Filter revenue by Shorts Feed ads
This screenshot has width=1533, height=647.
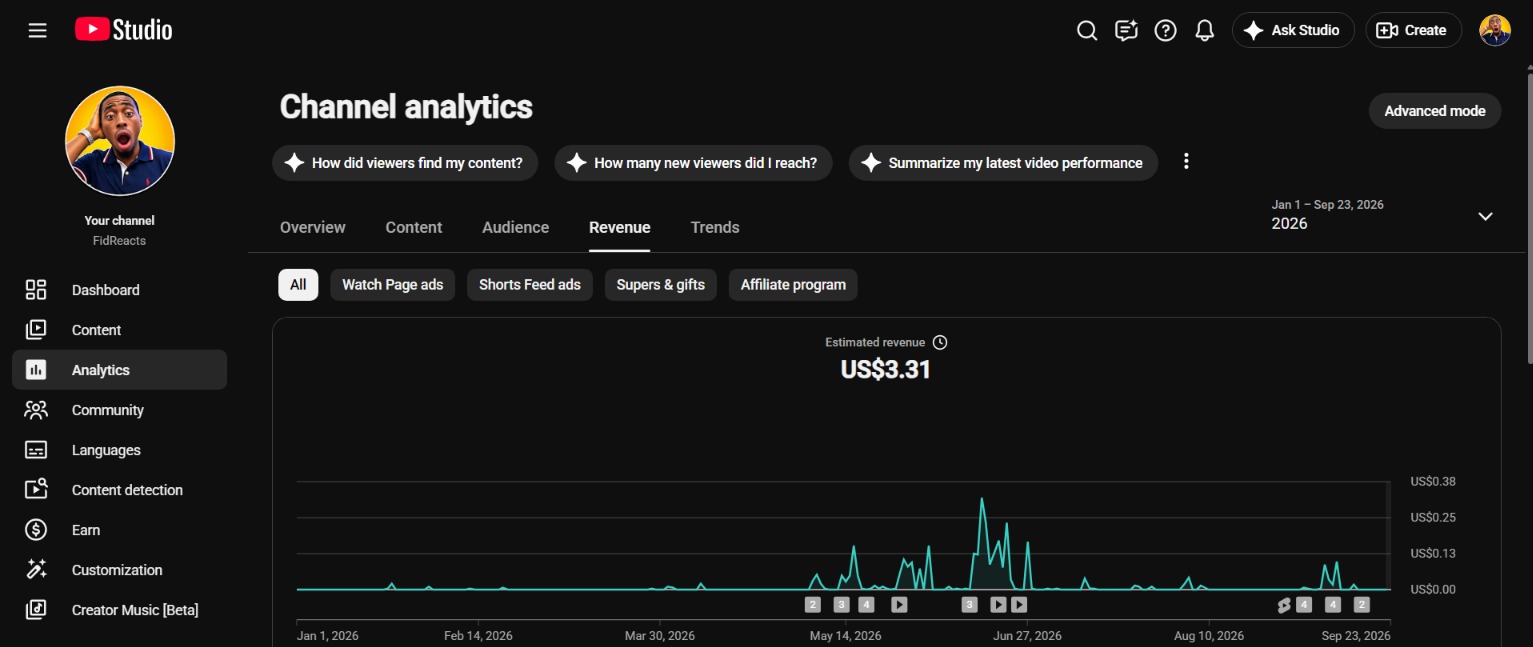click(x=530, y=285)
